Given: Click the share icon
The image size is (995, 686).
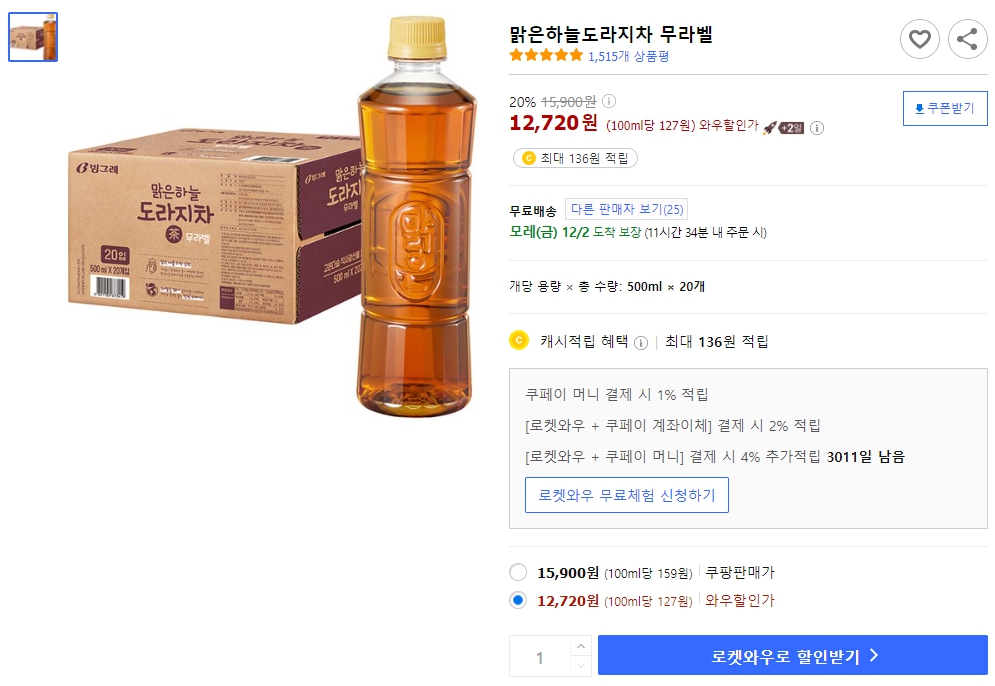Looking at the screenshot, I should [x=965, y=39].
